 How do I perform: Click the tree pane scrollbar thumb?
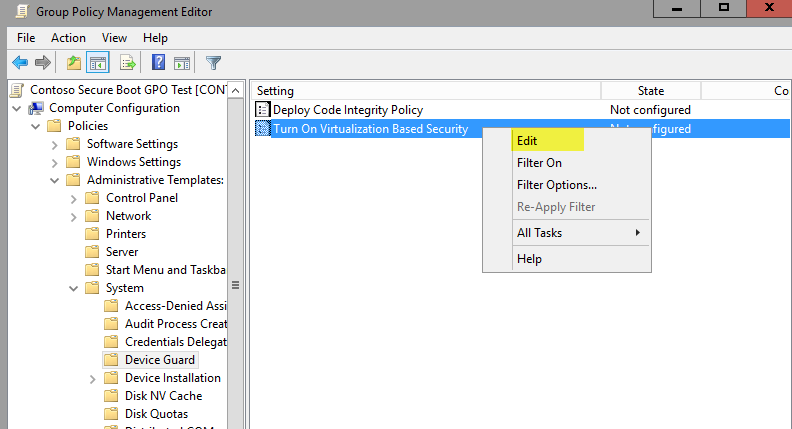coord(235,285)
